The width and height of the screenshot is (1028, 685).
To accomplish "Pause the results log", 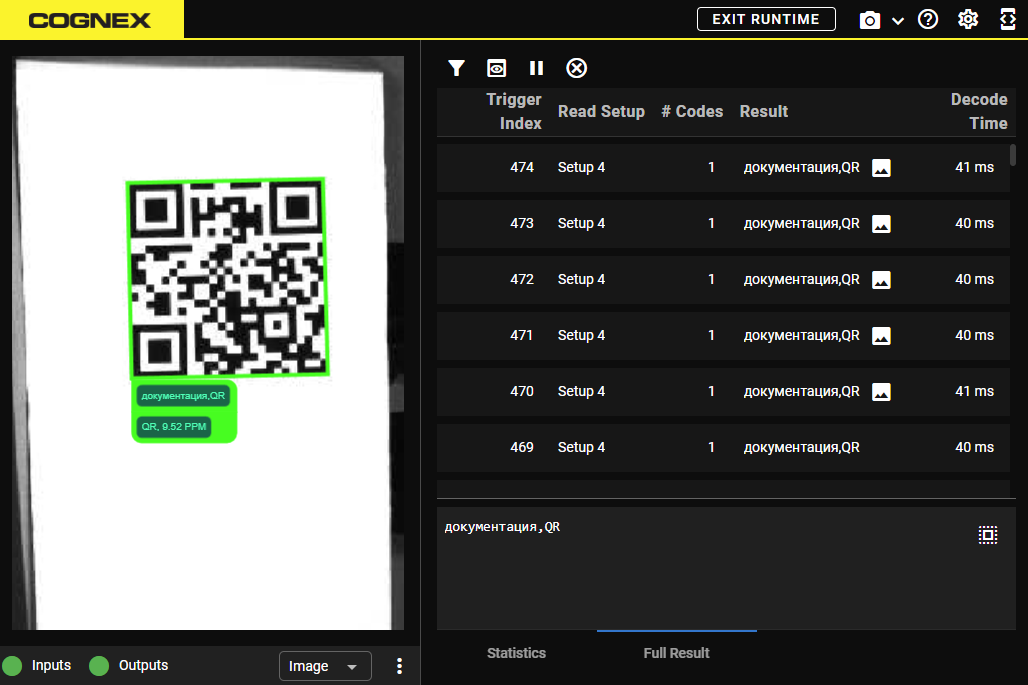I will [x=537, y=68].
